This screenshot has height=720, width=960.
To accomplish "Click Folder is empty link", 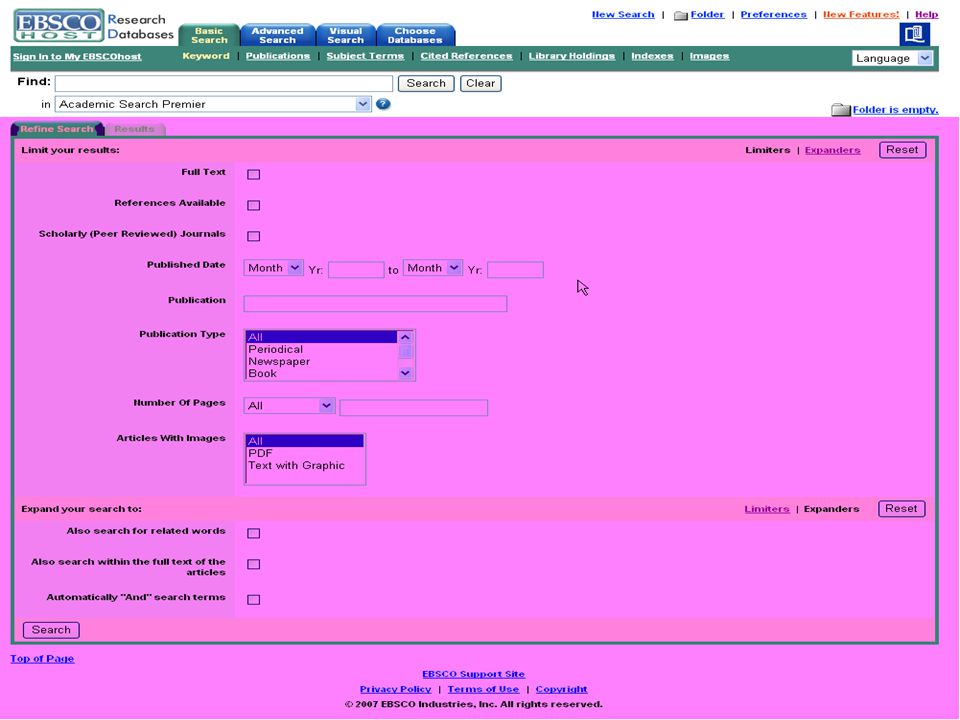I will tap(895, 110).
